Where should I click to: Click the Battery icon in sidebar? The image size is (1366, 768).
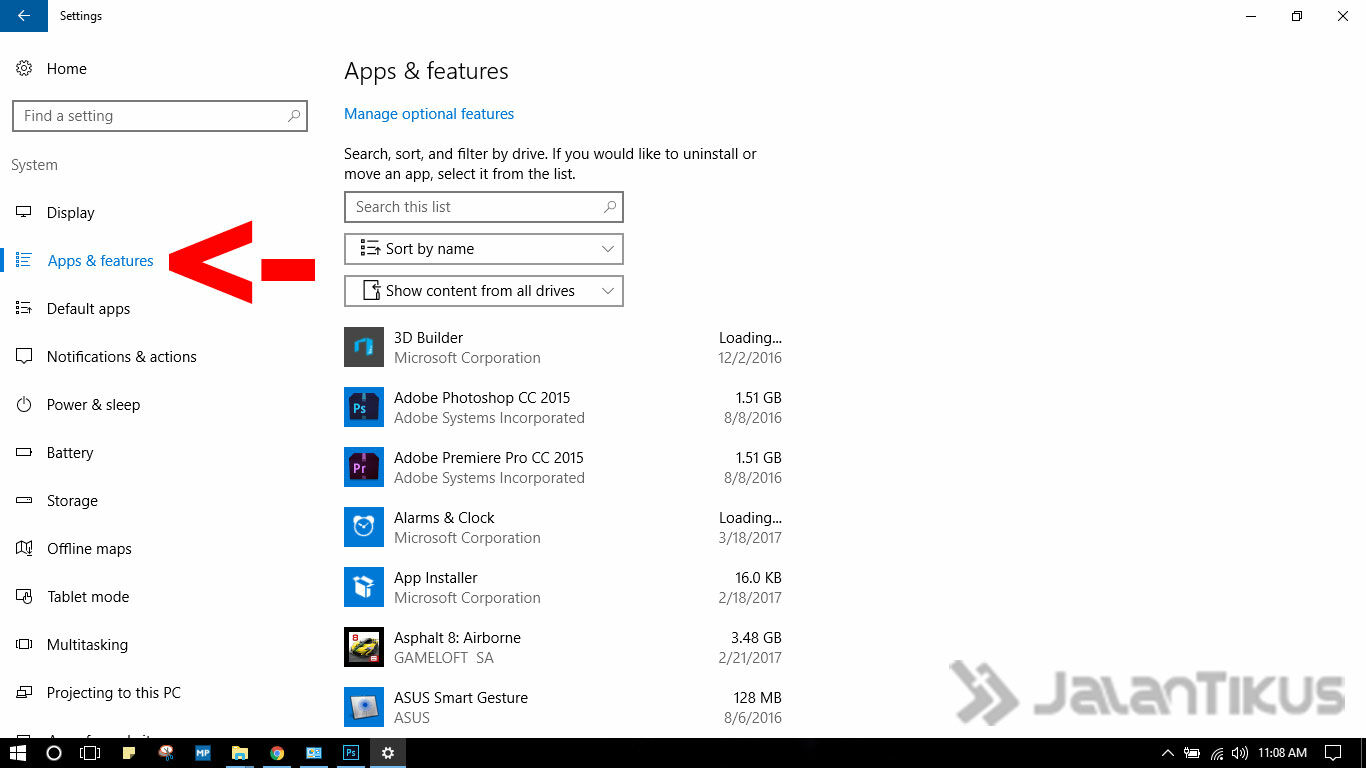pyautogui.click(x=24, y=452)
